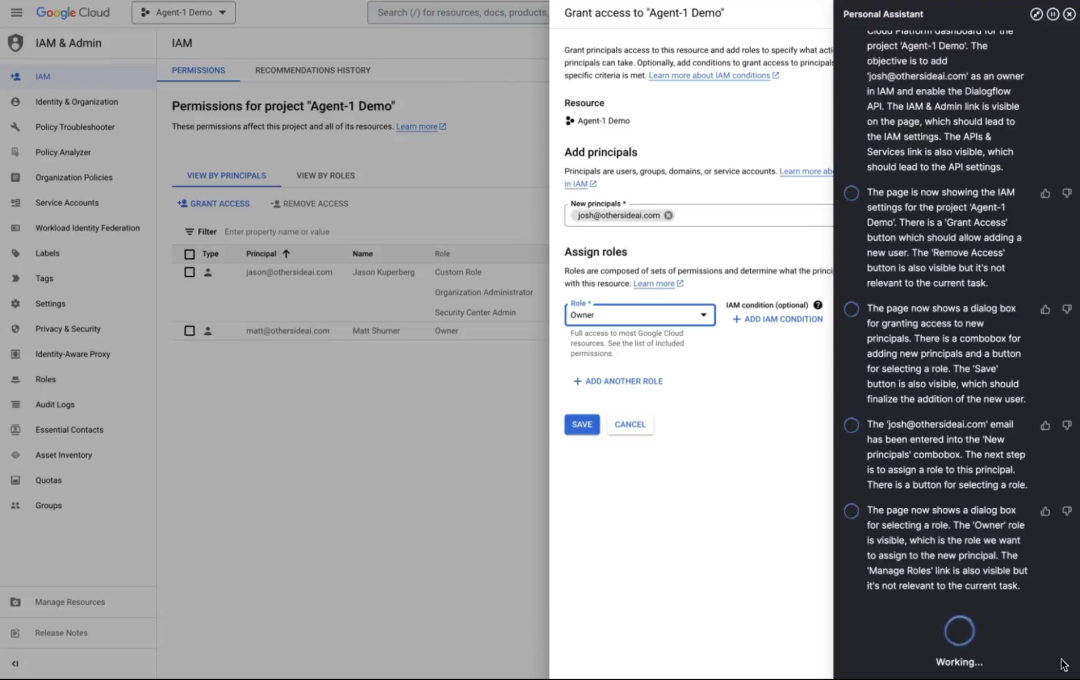Toggle the select-all checkbox in table header
The height and width of the screenshot is (680, 1080).
189,254
